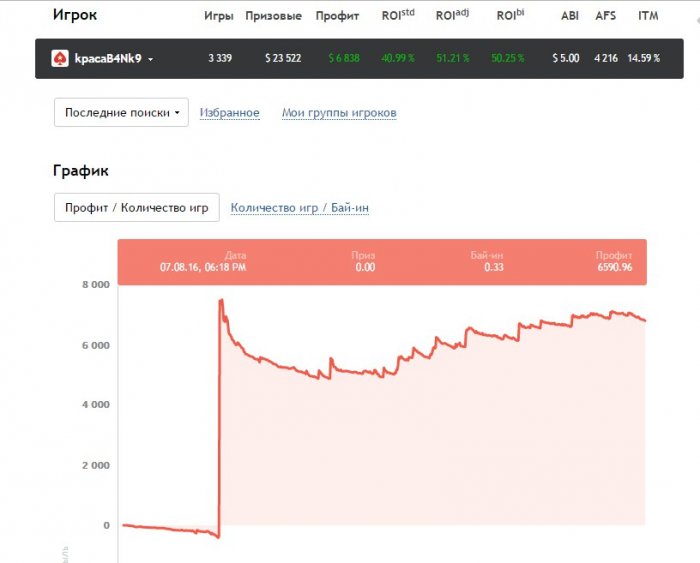Click the tooltip prize value 0.00

[365, 267]
